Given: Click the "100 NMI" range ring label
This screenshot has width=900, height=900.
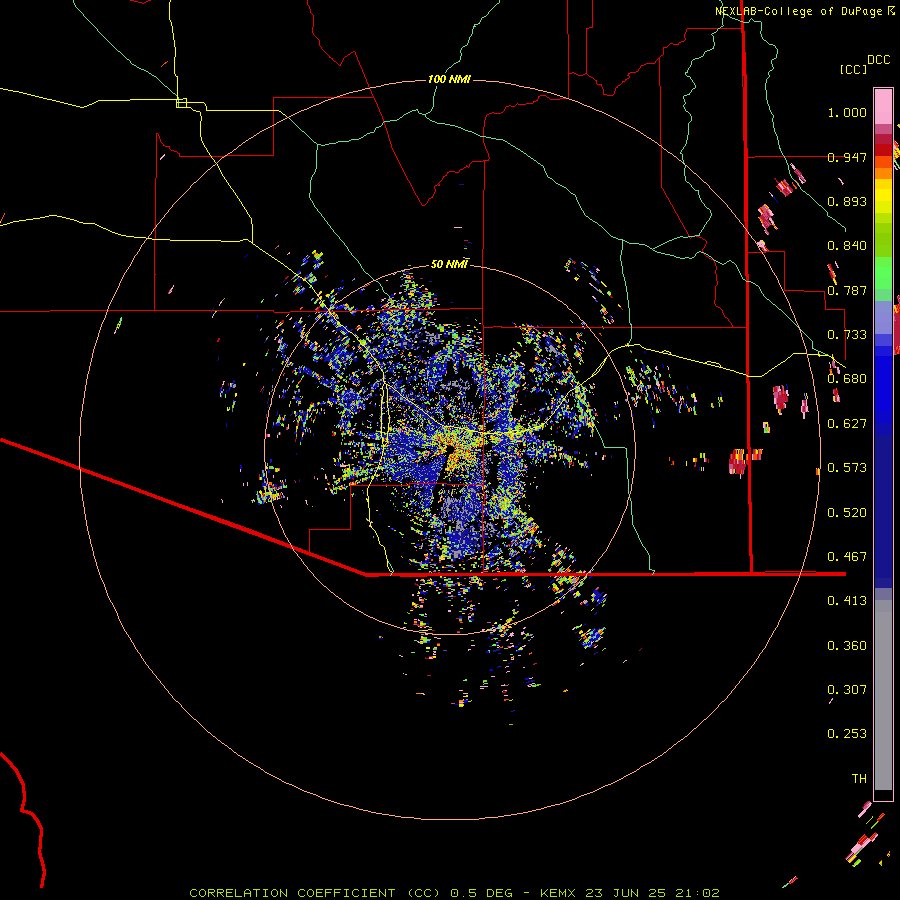Looking at the screenshot, I should pos(449,79).
